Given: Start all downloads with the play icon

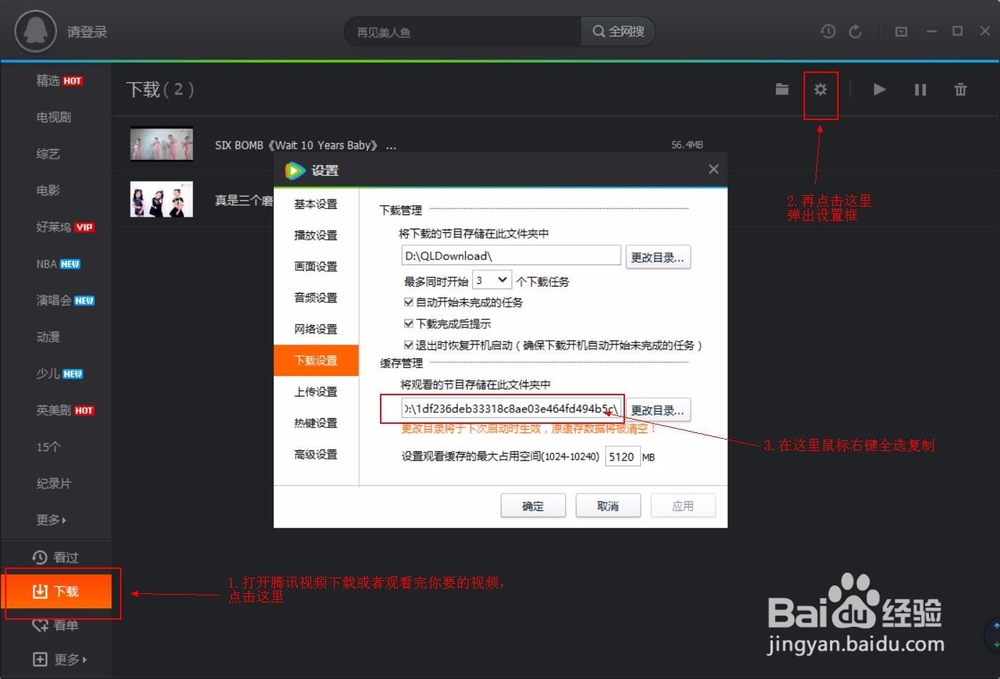Looking at the screenshot, I should click(x=879, y=89).
